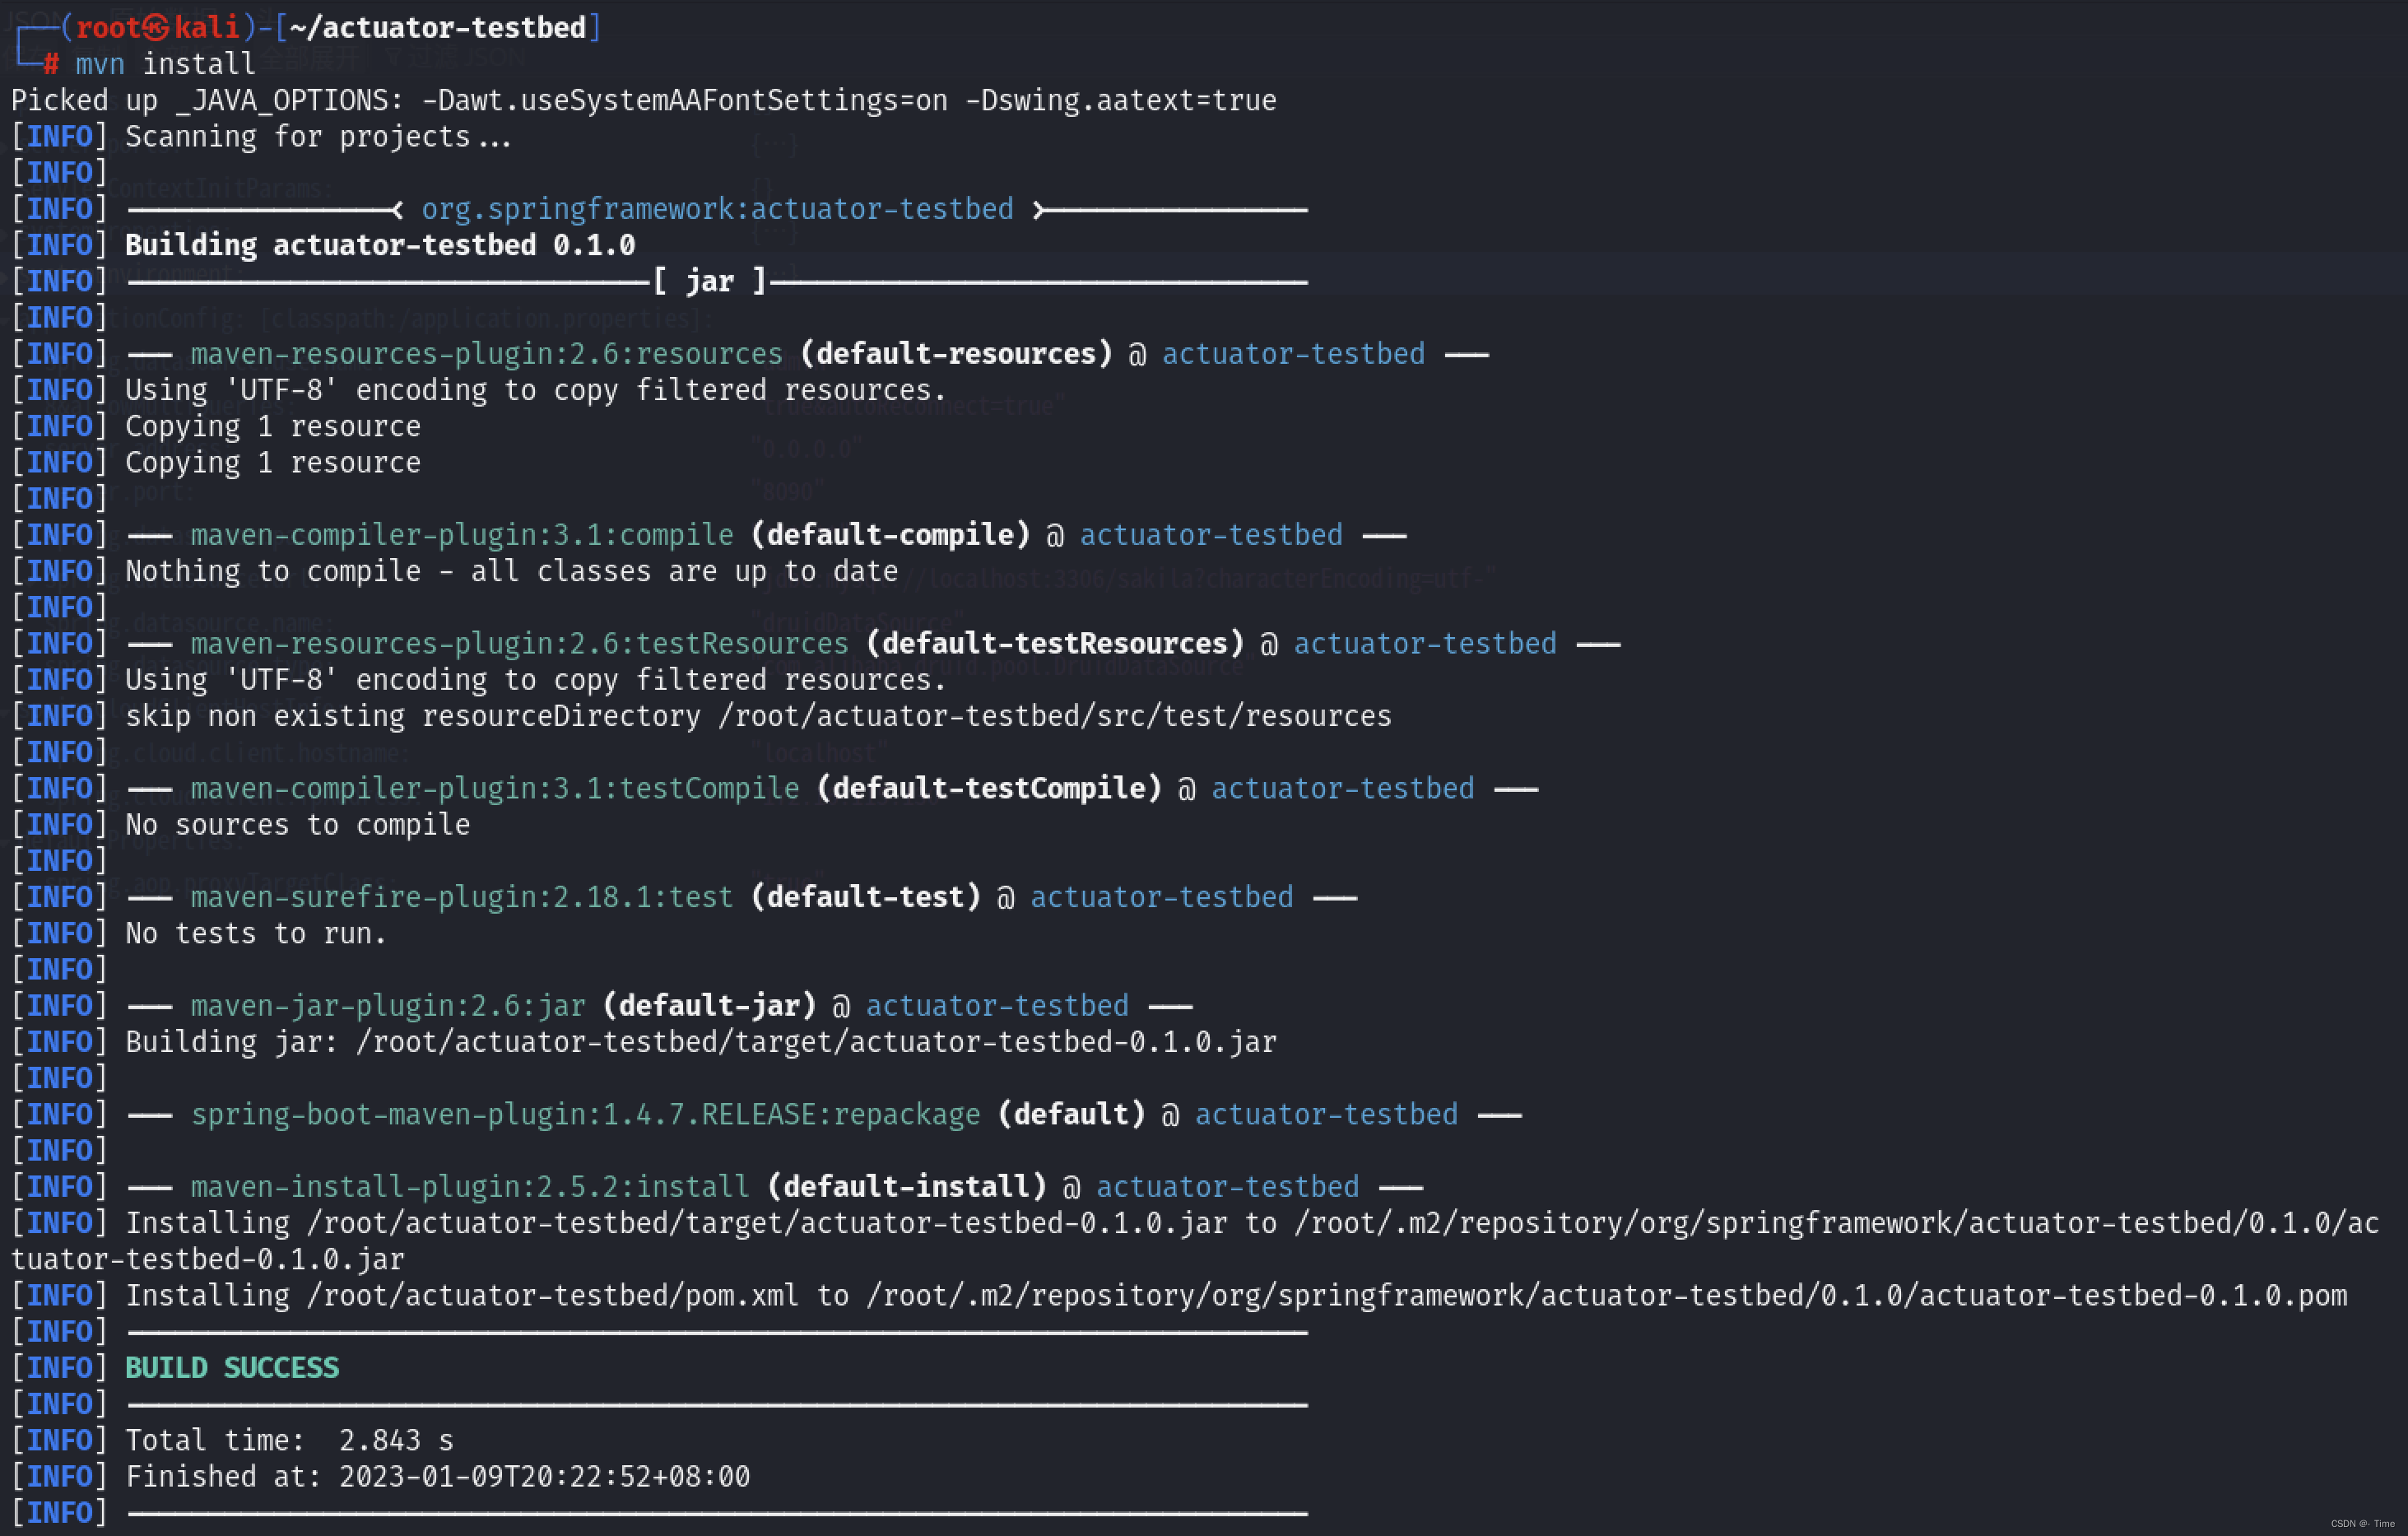Viewport: 2408px width, 1536px height.
Task: Click 'No tests to run.' line
Action: tap(256, 933)
